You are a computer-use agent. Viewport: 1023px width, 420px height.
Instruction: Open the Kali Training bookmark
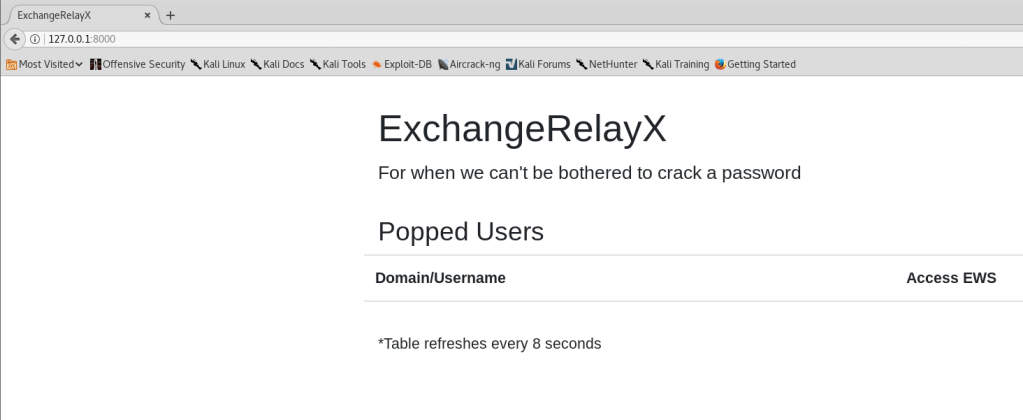coord(676,64)
